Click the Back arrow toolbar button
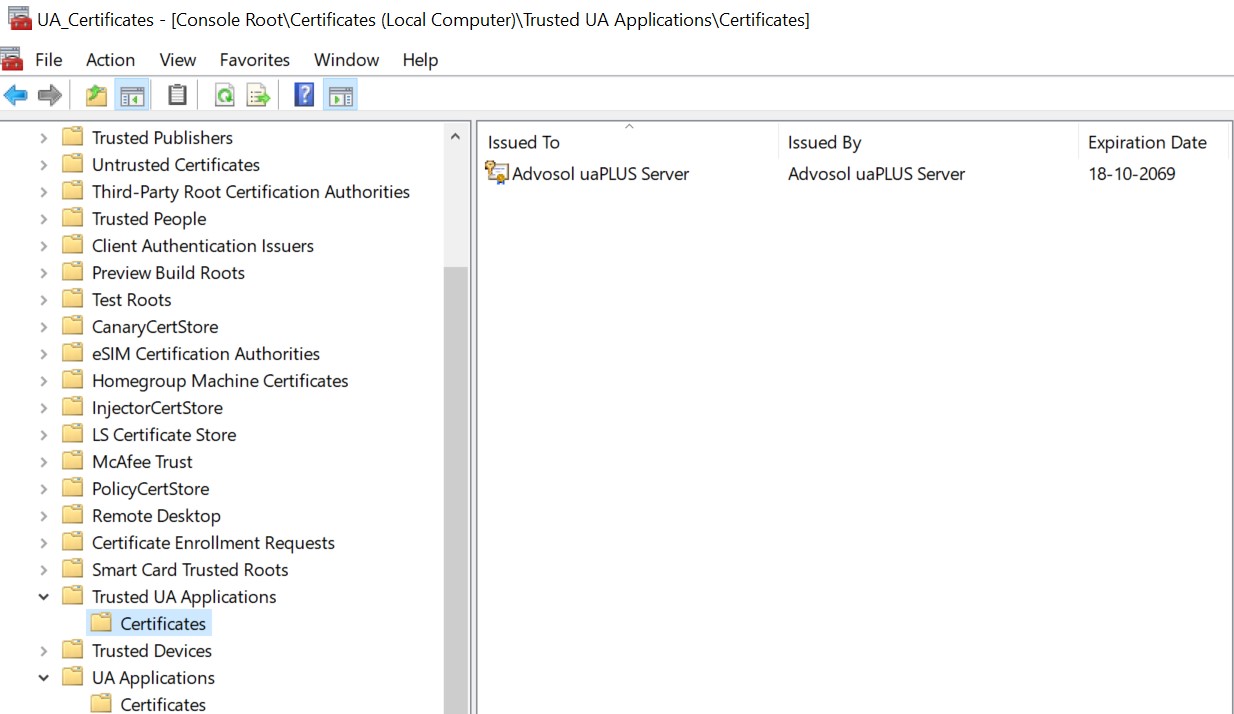This screenshot has height=714, width=1234. point(16,95)
